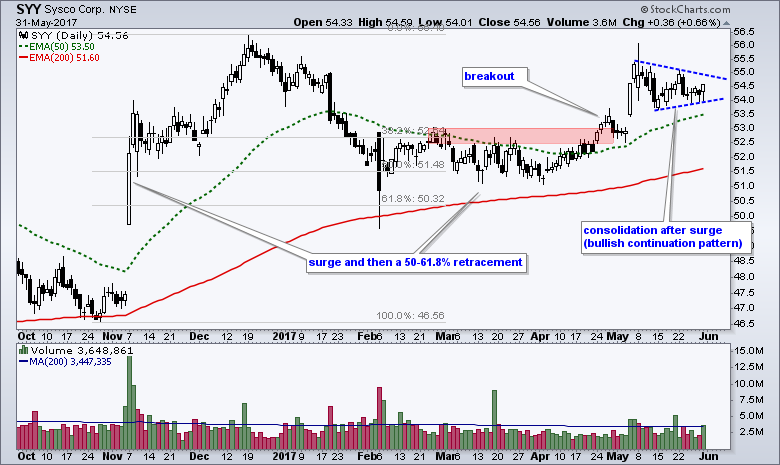Screen dimensions: 780x465
Task: Click the tall green volume bar near March 20
Action: click(494, 420)
